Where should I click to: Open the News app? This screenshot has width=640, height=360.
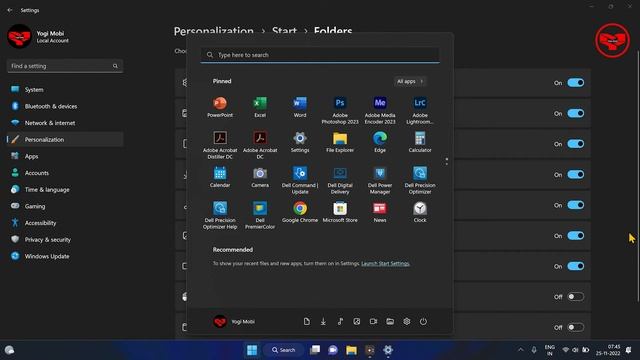point(380,212)
